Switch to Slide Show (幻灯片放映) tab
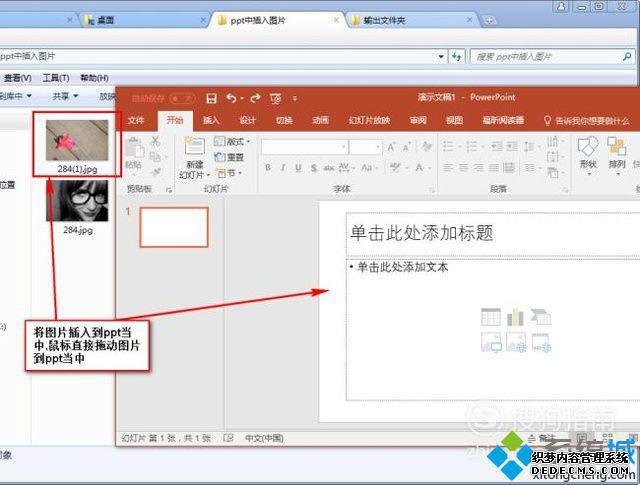640x485 pixels. coord(369,120)
